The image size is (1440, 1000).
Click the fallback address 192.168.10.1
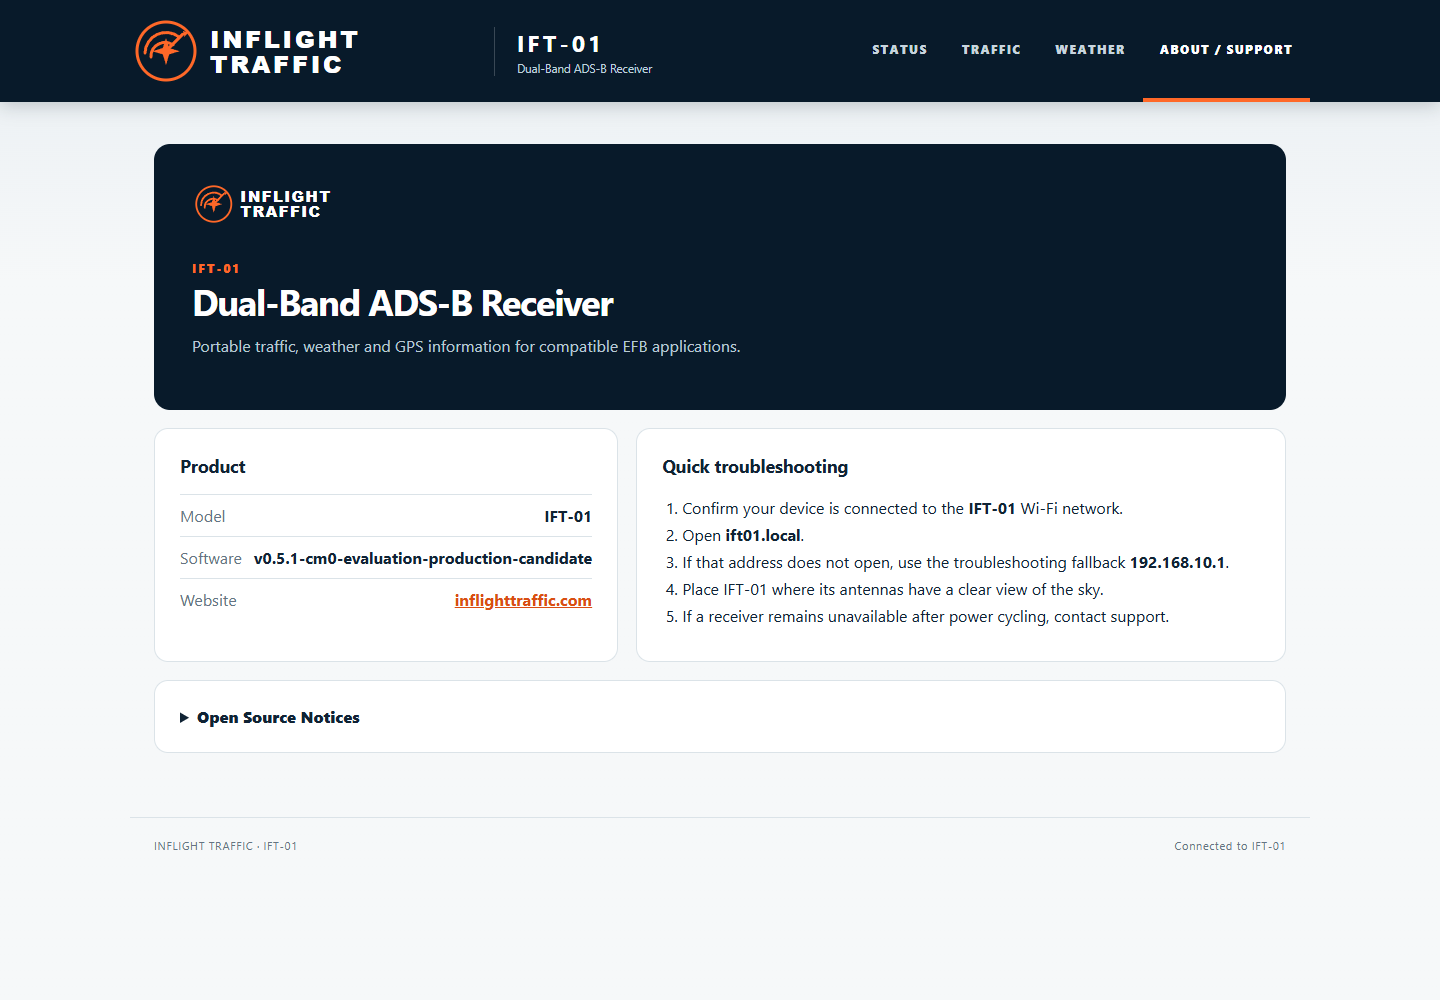1177,562
